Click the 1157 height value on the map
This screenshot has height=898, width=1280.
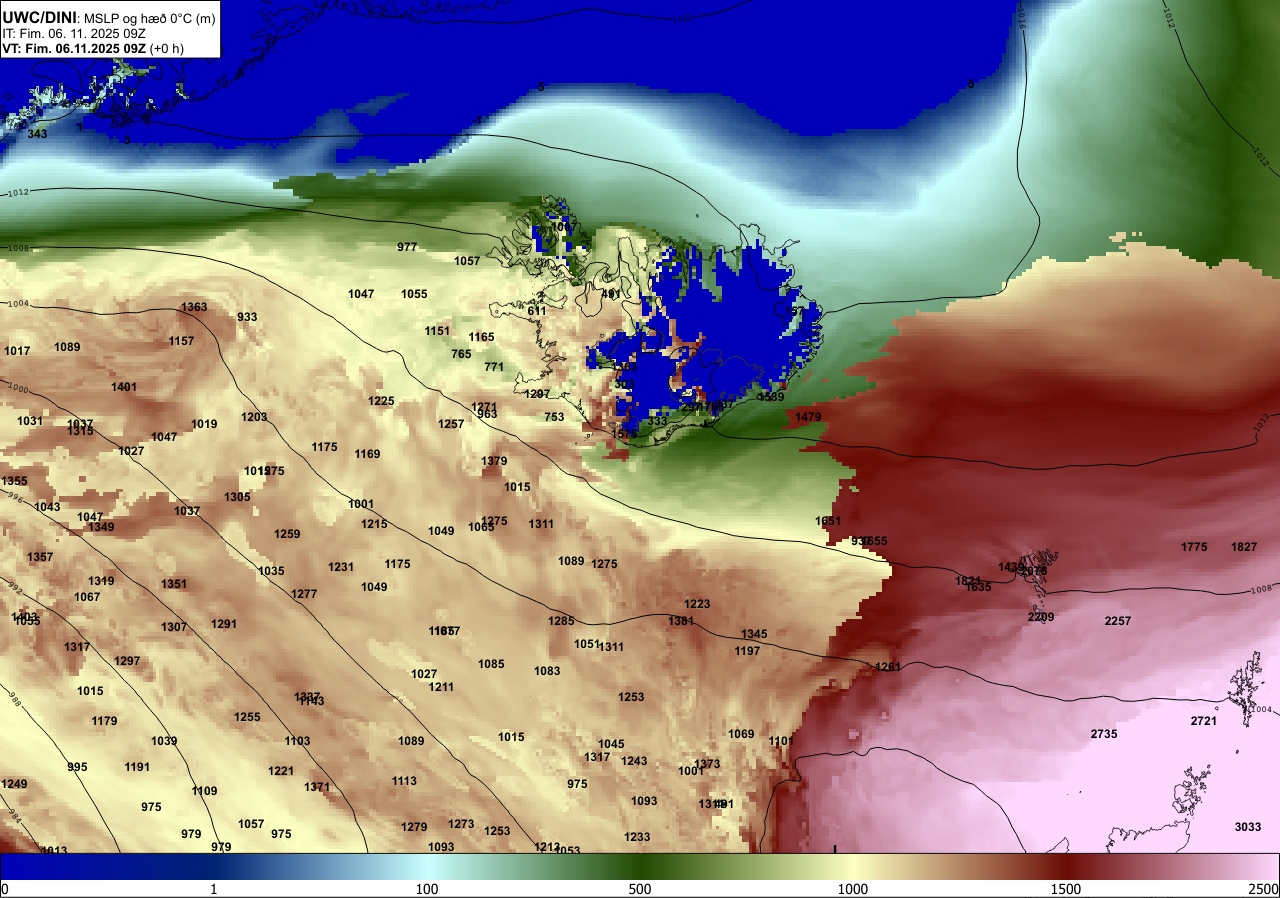181,341
